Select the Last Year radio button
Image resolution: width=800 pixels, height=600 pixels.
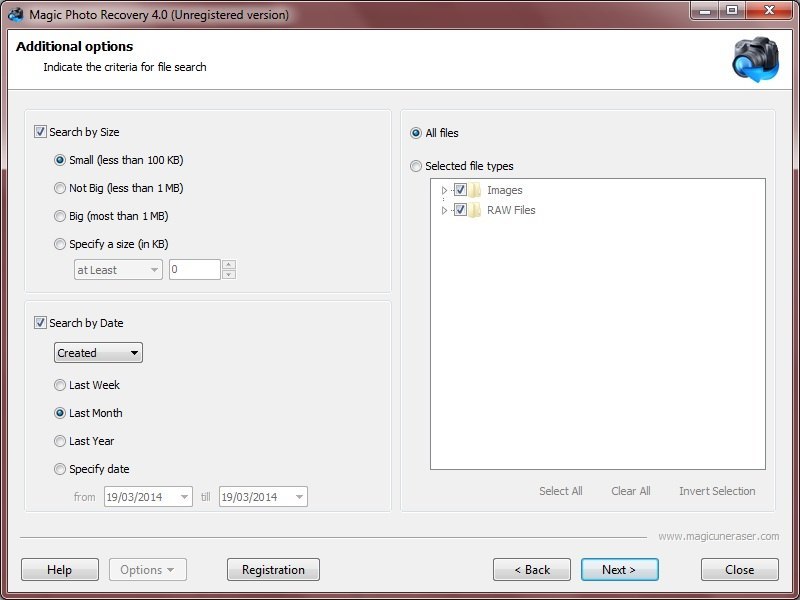tap(60, 441)
